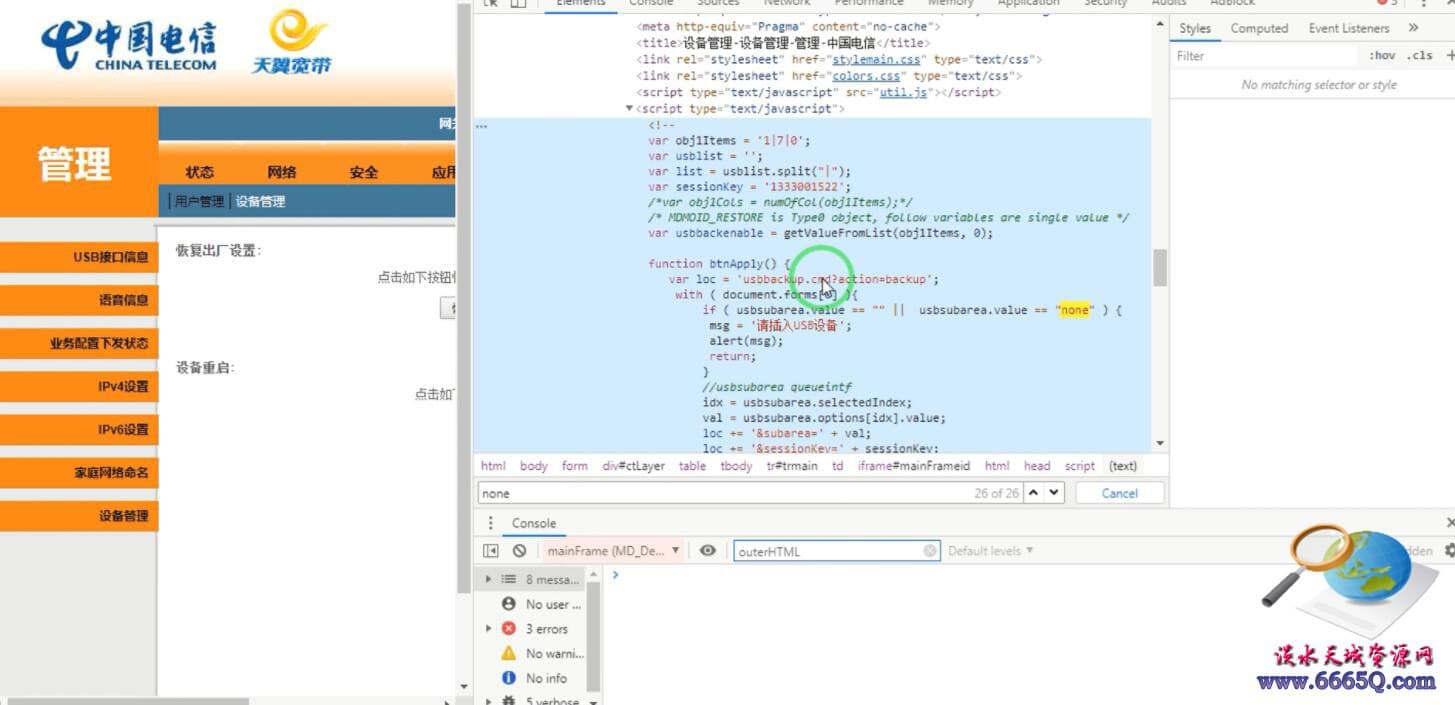The width and height of the screenshot is (1455, 705).
Task: Click the Elements panel scrollbar thumb
Action: (x=1159, y=267)
